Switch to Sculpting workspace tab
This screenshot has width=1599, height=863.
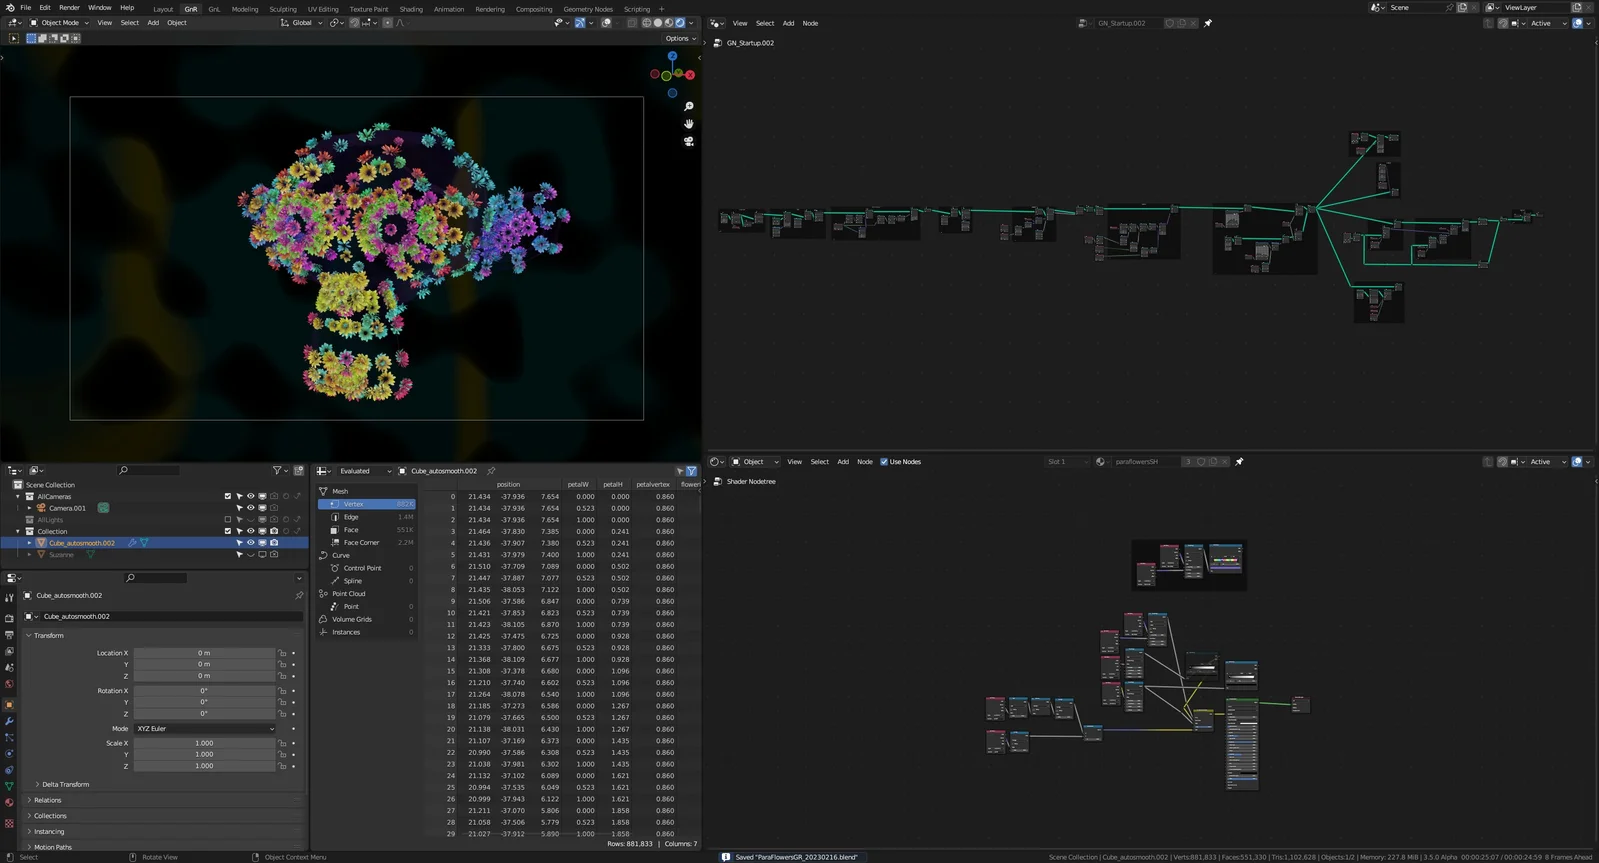click(x=283, y=9)
